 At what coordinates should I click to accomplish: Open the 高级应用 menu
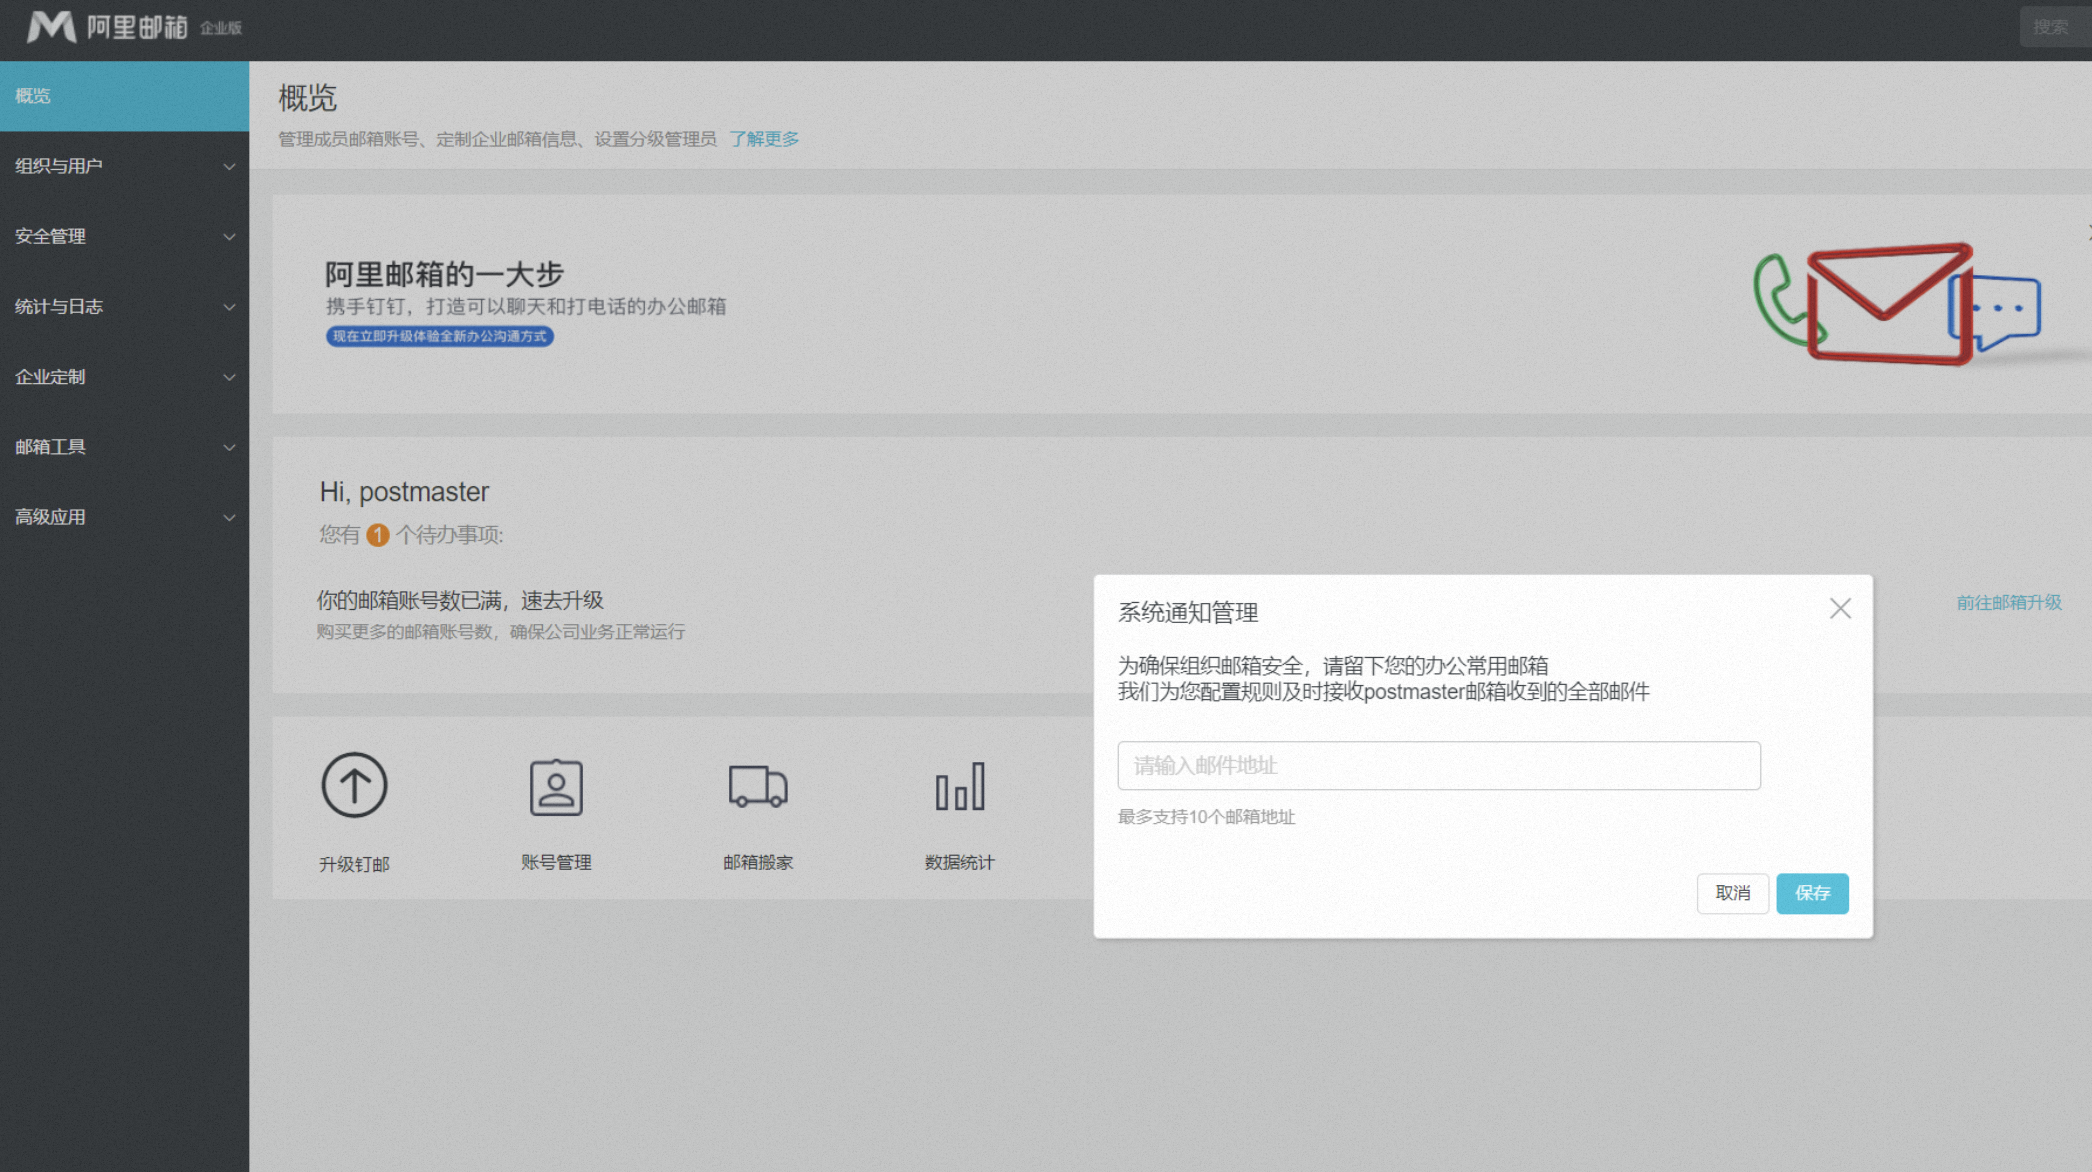[124, 517]
